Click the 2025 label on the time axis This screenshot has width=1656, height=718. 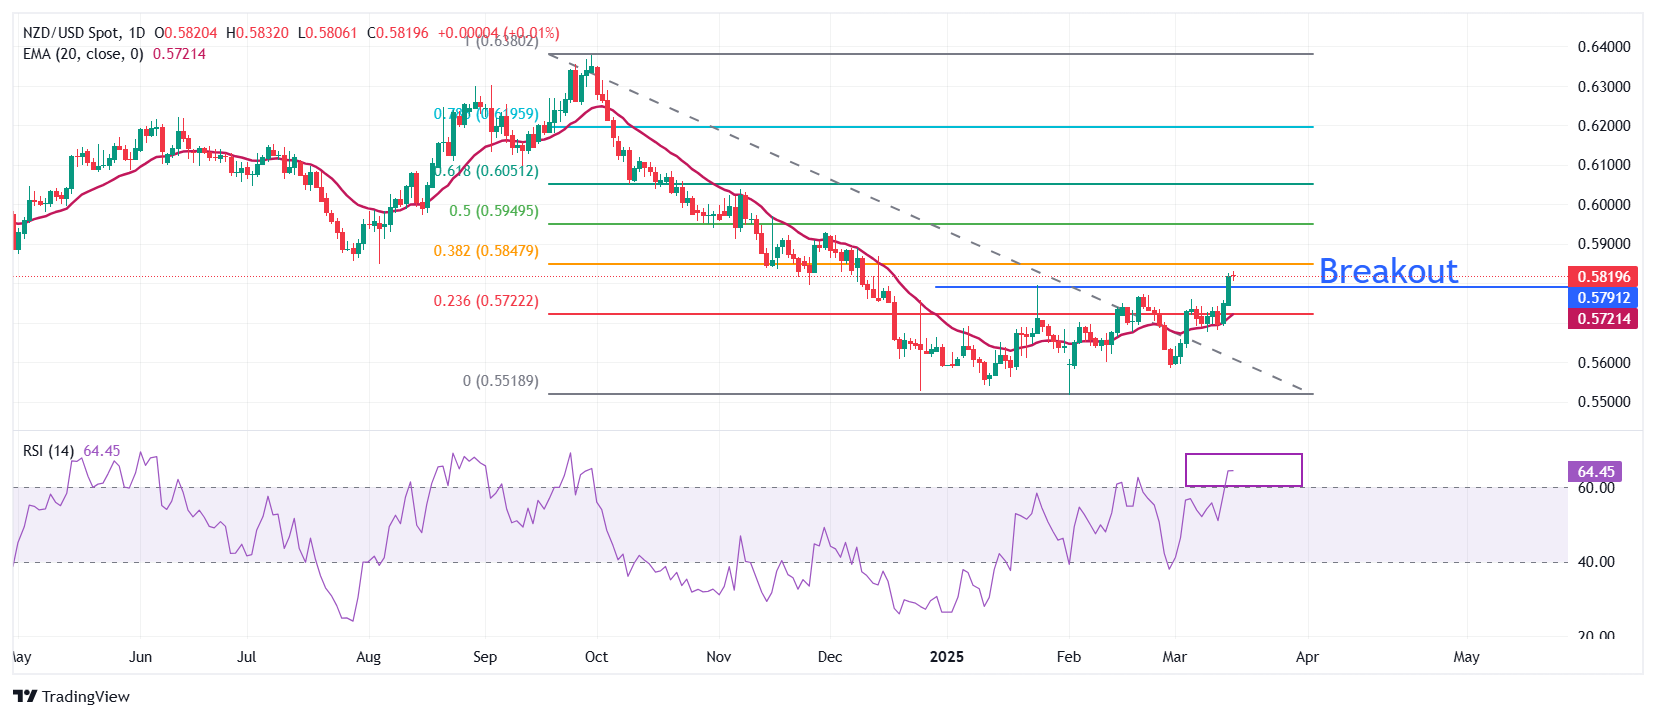946,657
